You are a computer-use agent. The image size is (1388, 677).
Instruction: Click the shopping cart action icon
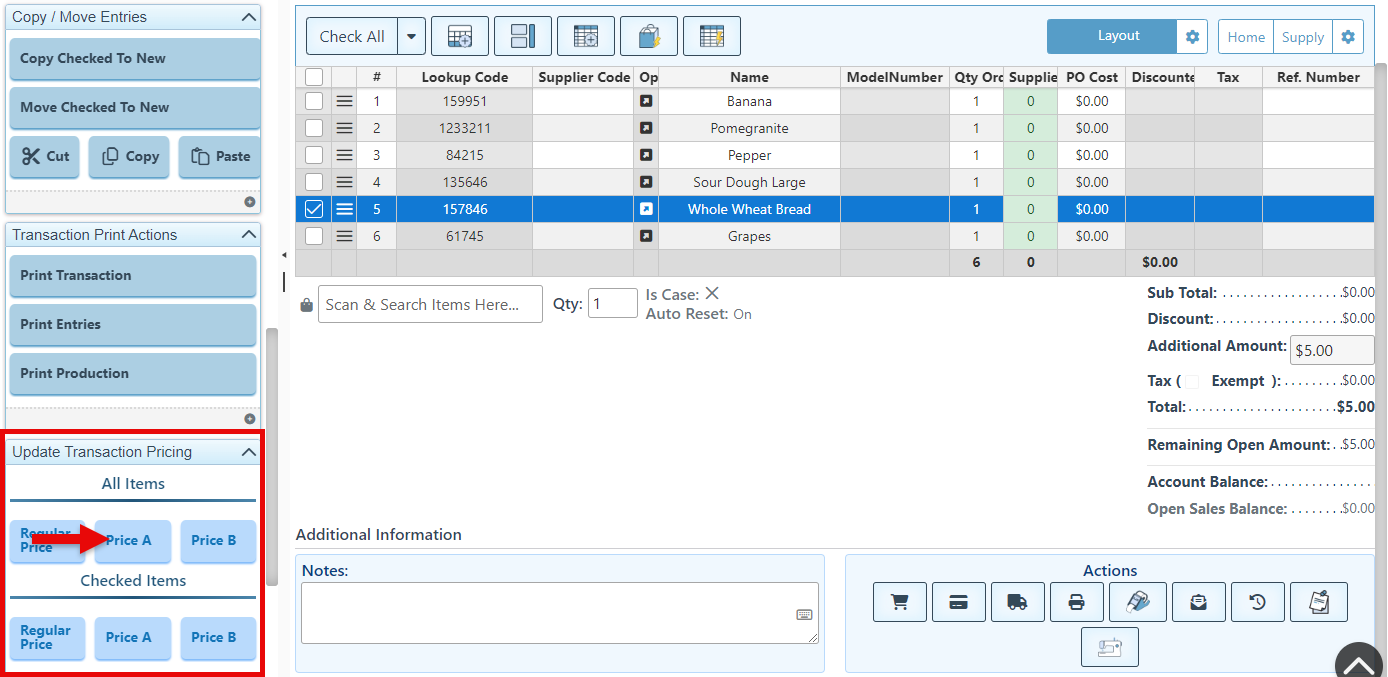tap(899, 602)
